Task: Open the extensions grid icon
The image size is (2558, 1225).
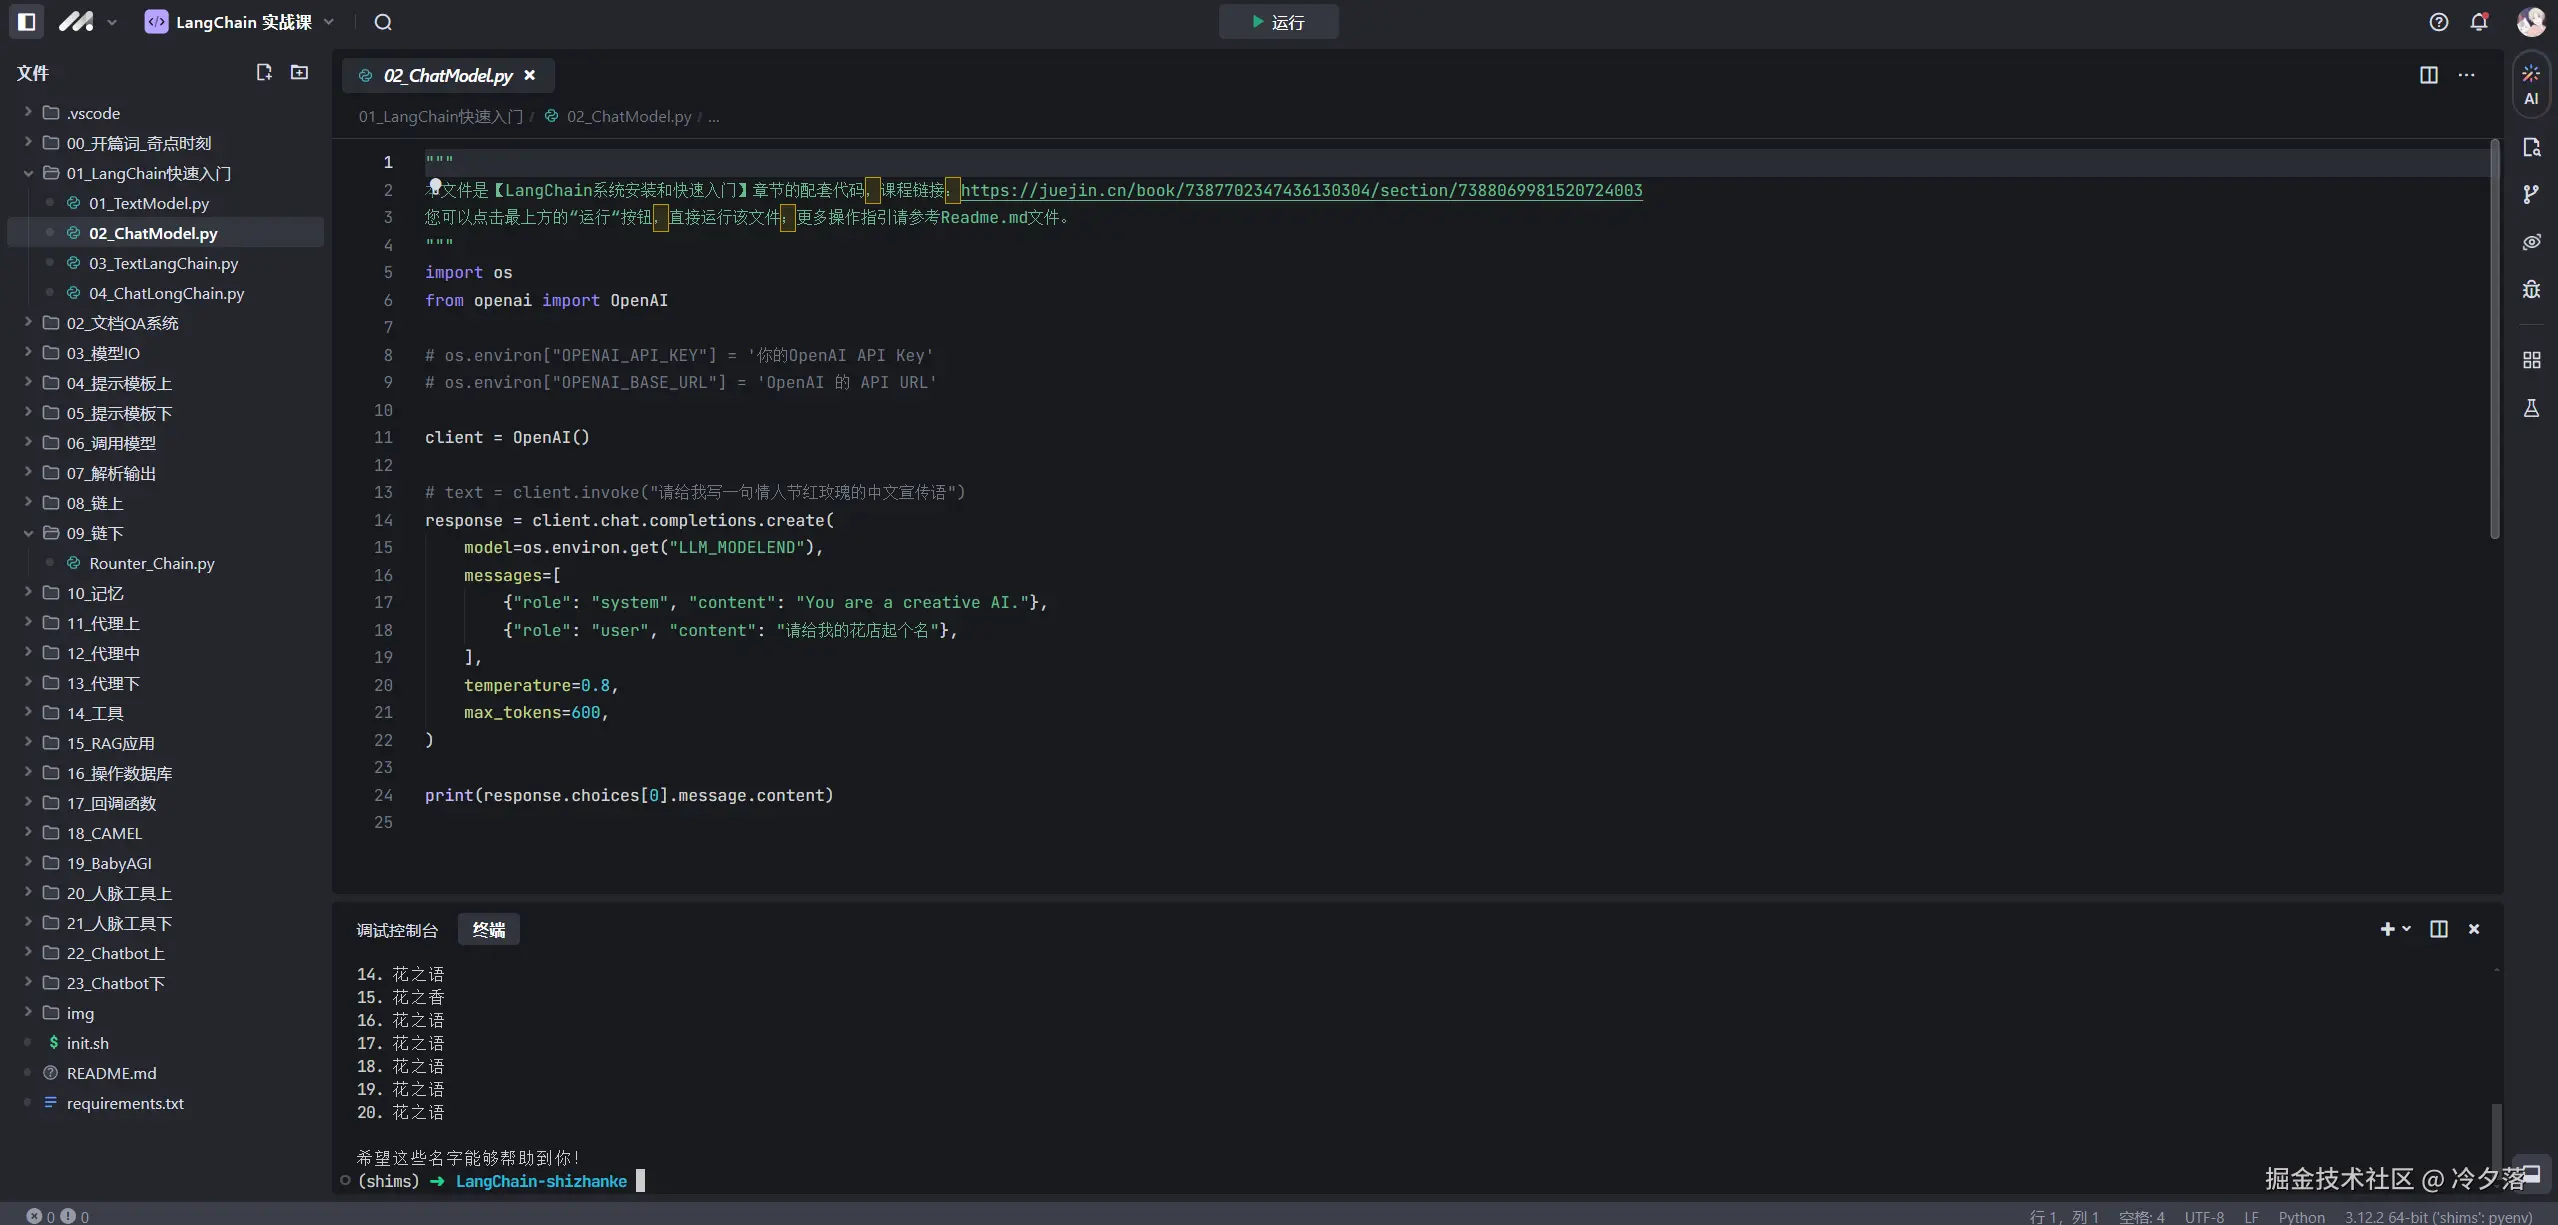Action: coord(2531,360)
